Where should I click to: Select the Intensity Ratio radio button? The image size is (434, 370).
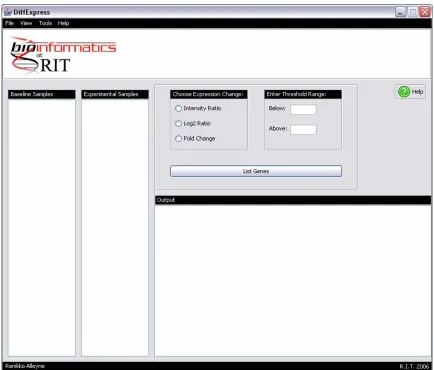(178, 108)
